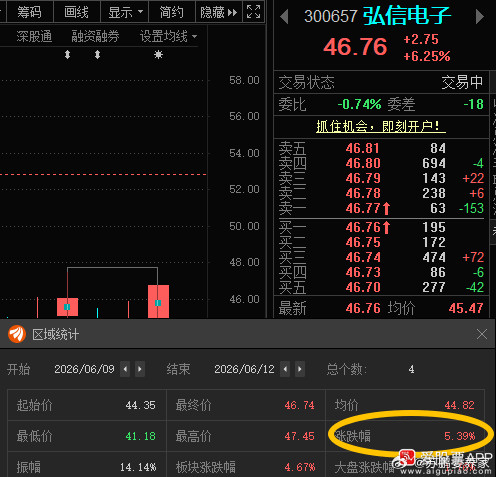Click the 买三 volume 474
This screenshot has height=477, width=496.
click(434, 257)
